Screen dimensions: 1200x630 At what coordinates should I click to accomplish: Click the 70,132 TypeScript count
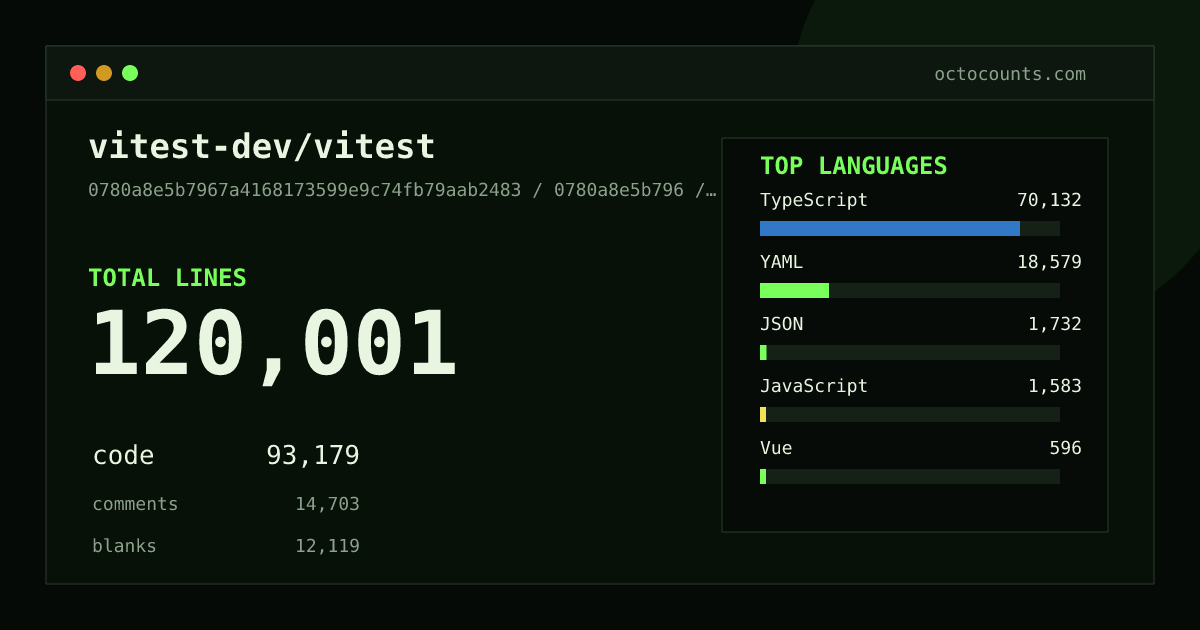pyautogui.click(x=1049, y=200)
